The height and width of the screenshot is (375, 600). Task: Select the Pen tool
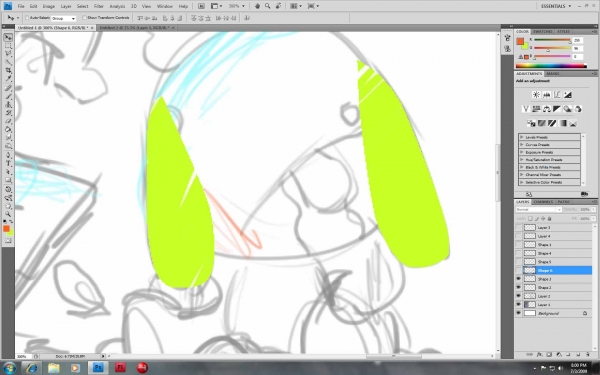point(8,155)
